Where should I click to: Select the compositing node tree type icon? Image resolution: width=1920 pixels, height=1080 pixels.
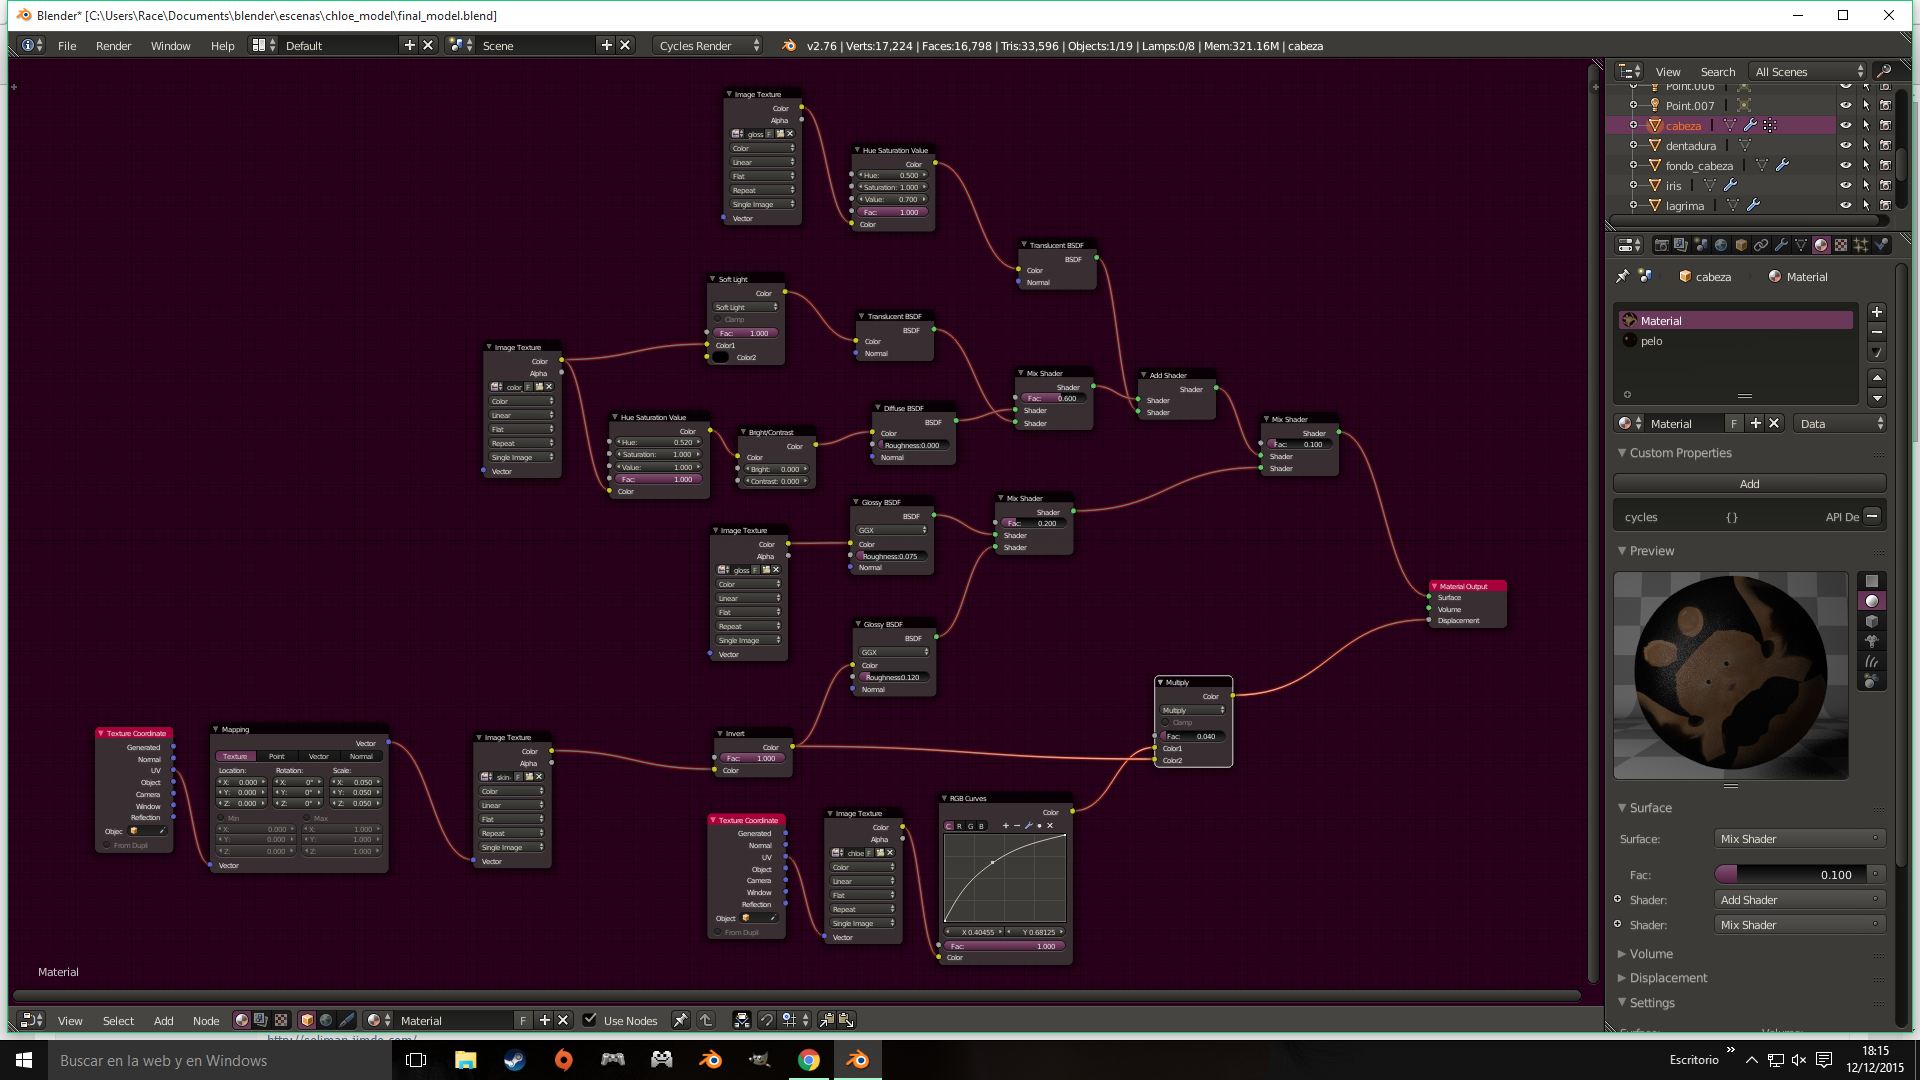[261, 1020]
